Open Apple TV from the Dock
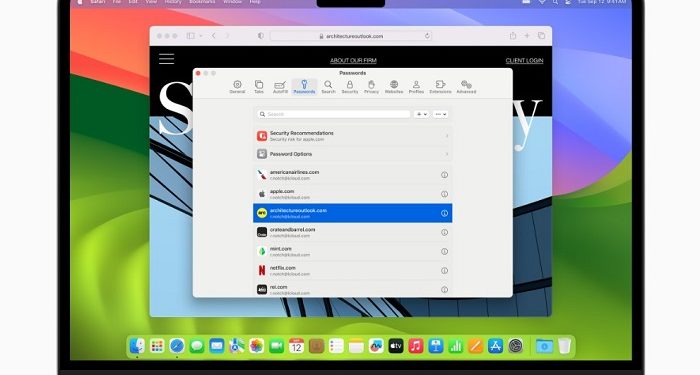The height and width of the screenshot is (375, 700). click(396, 346)
